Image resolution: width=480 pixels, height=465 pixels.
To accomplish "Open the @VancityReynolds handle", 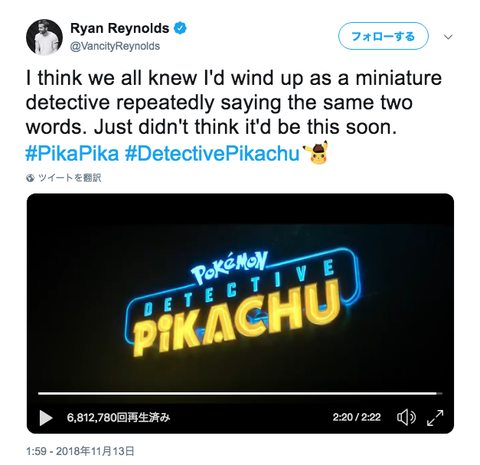I will tap(115, 46).
